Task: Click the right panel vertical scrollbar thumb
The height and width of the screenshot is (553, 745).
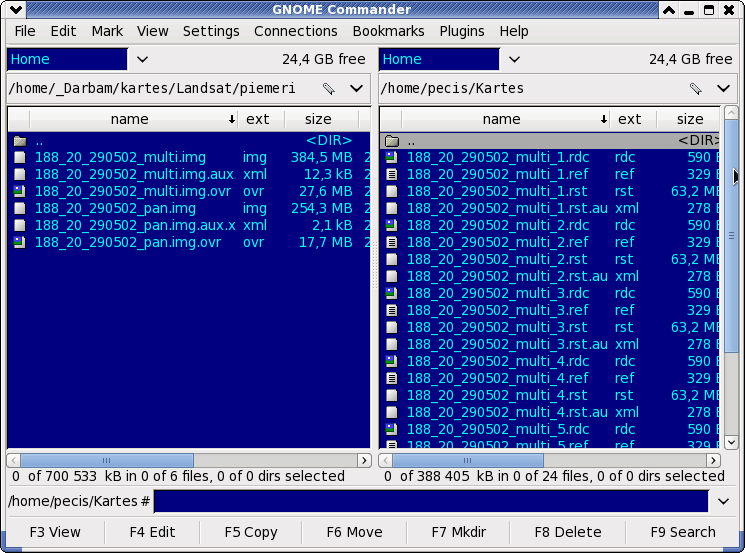Action: pyautogui.click(x=731, y=235)
